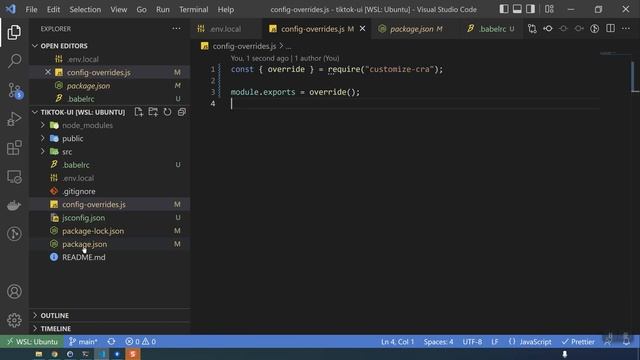Open the View menu
This screenshot has width=640, height=360.
tap(118, 9)
